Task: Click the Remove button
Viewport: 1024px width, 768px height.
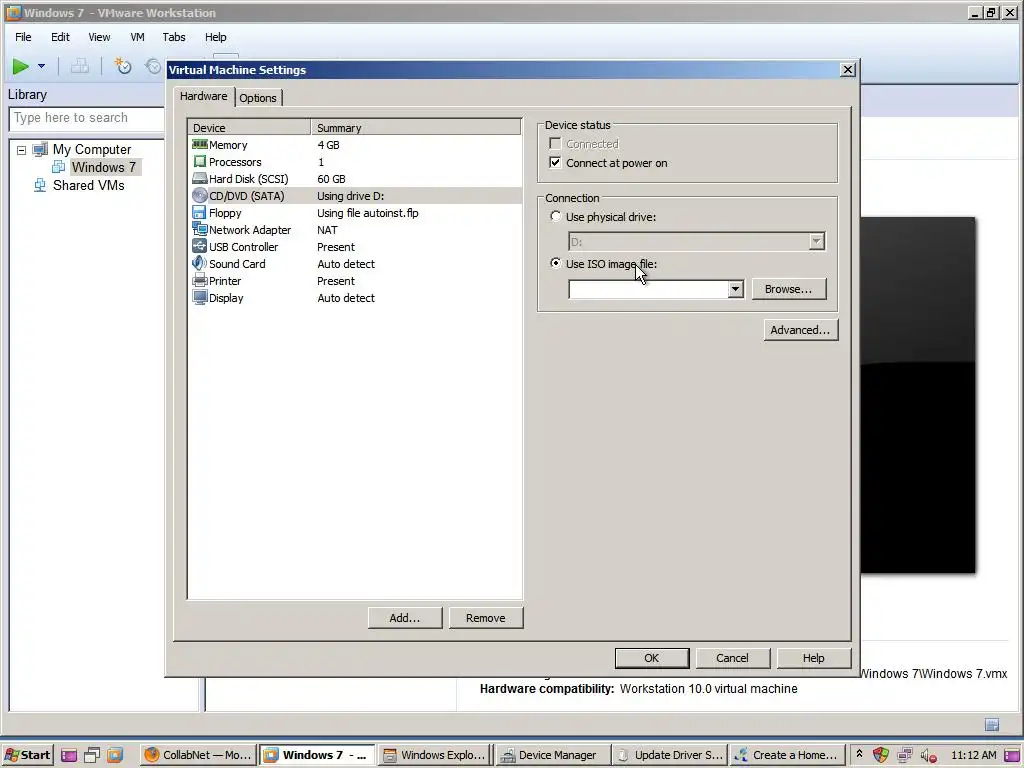Action: tap(486, 618)
